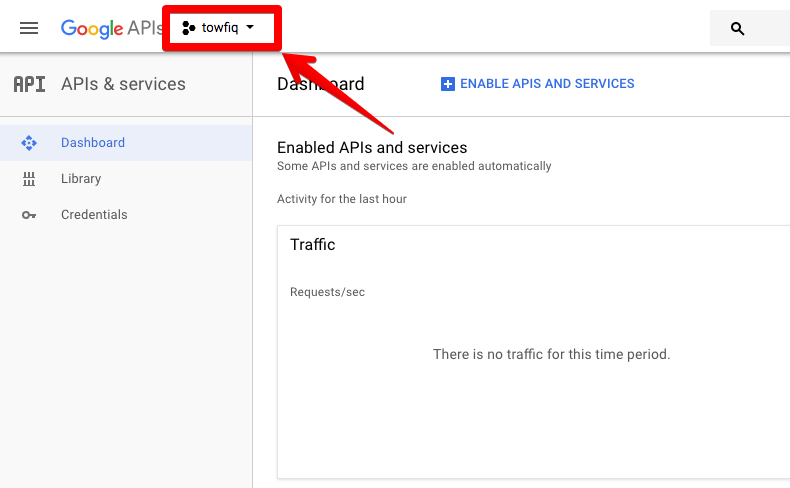Image resolution: width=790 pixels, height=488 pixels.
Task: Click the no traffic message in chart
Action: pos(551,354)
